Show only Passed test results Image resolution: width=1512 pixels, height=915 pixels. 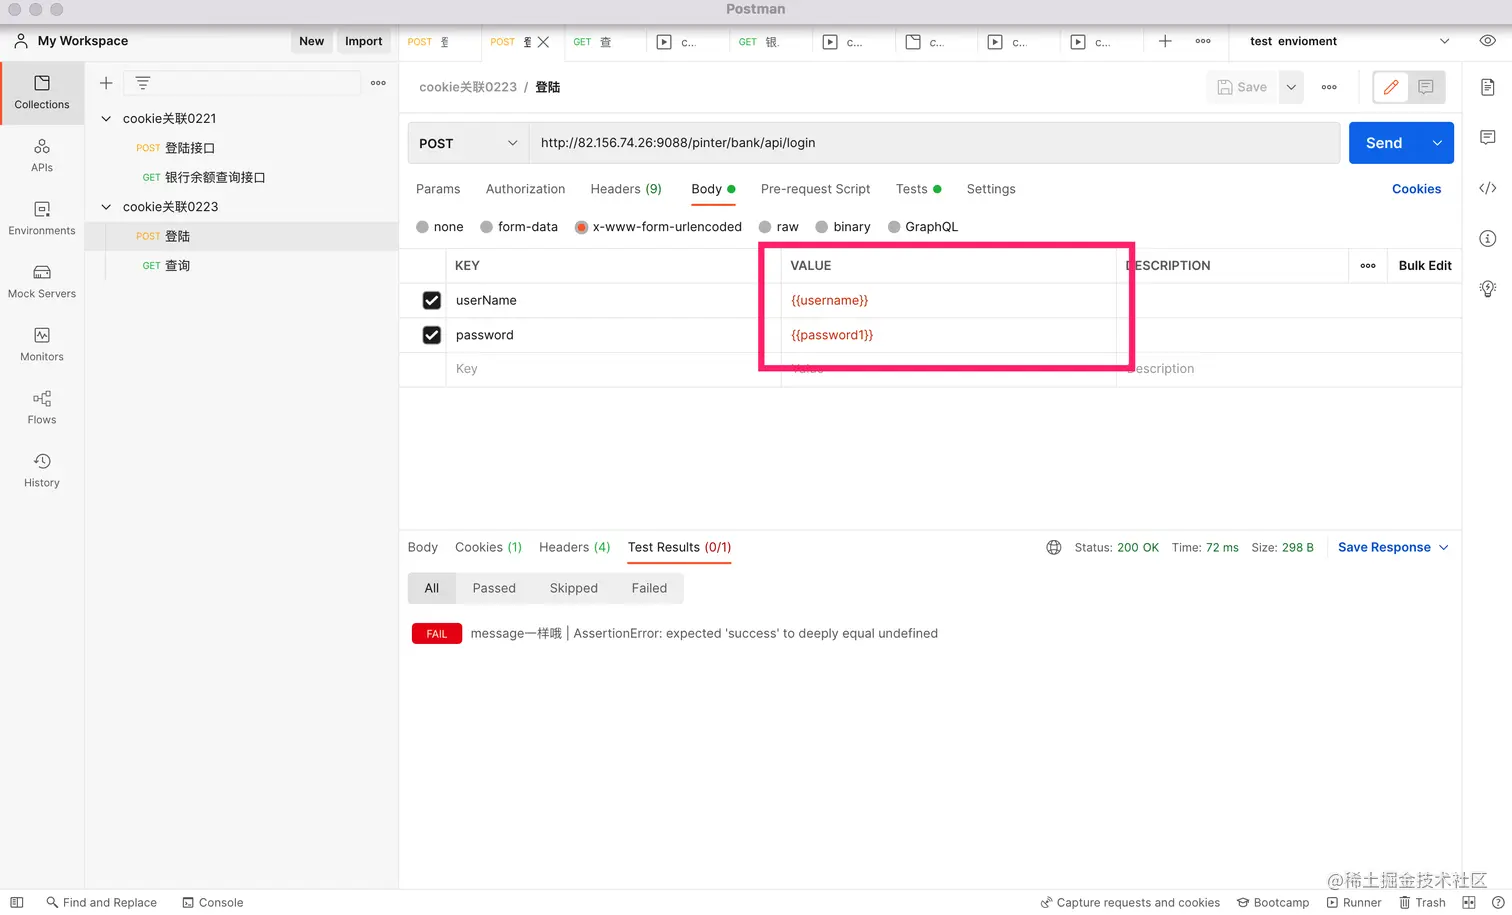(494, 588)
